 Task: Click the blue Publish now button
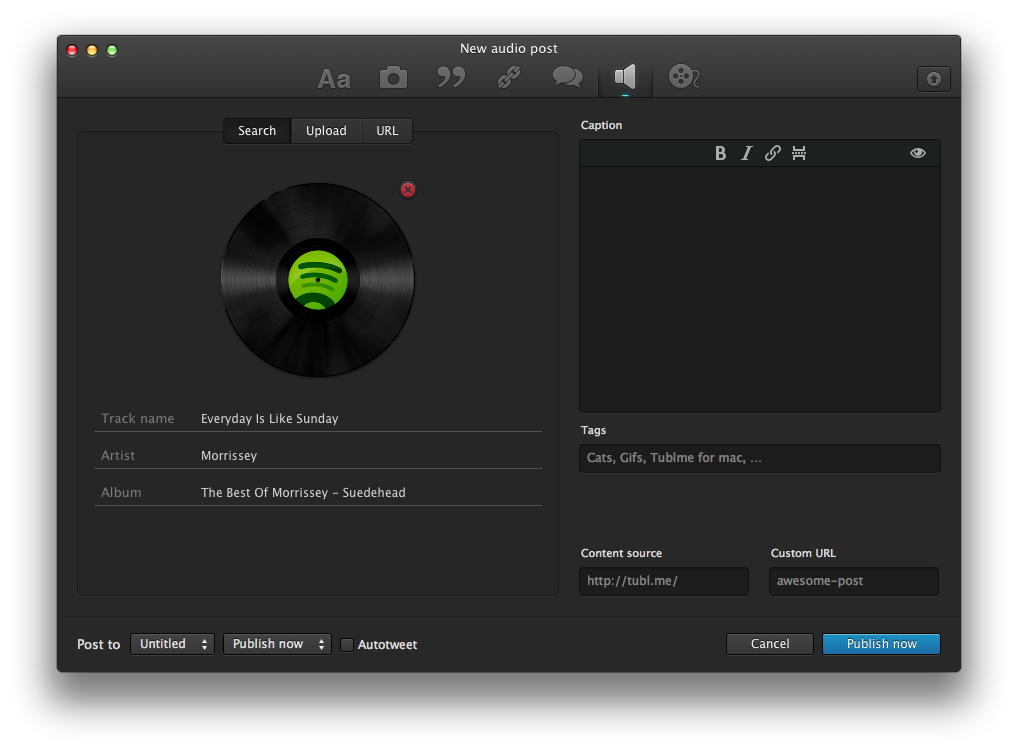point(881,644)
